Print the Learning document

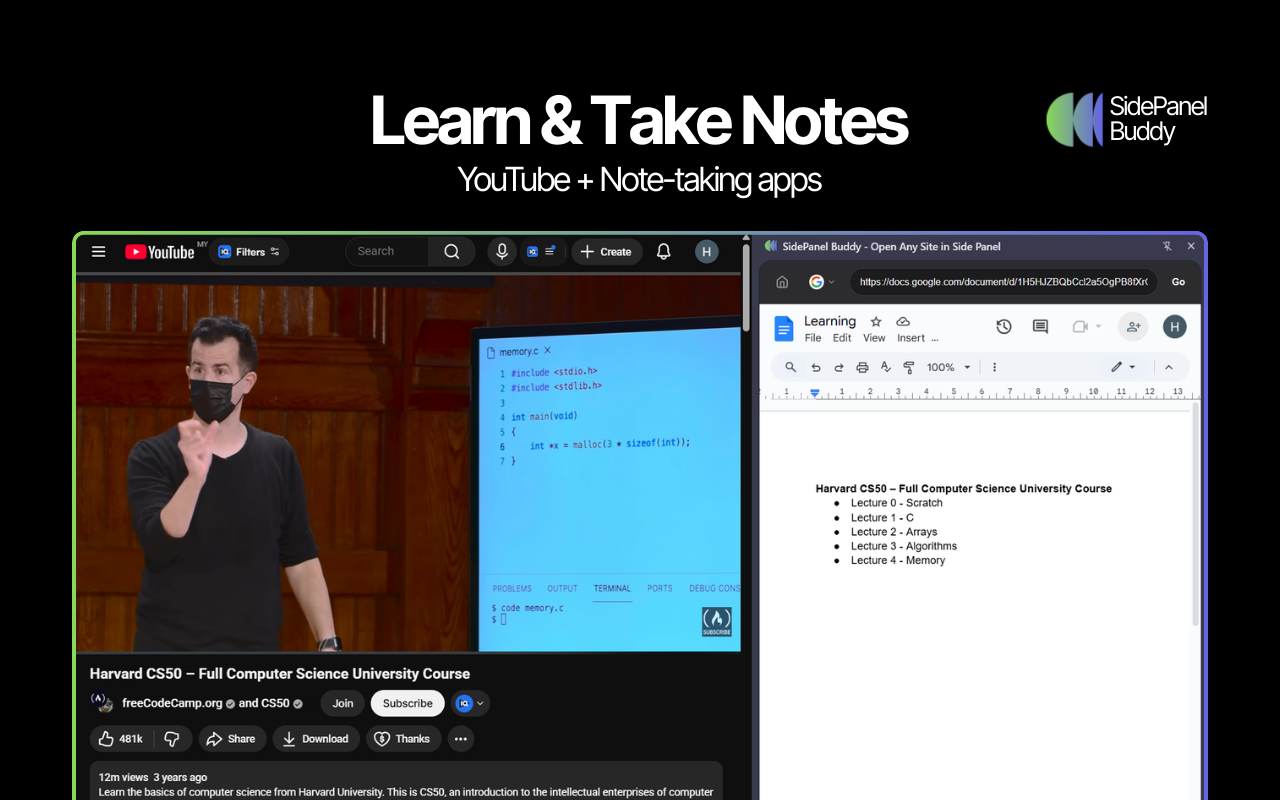point(862,367)
